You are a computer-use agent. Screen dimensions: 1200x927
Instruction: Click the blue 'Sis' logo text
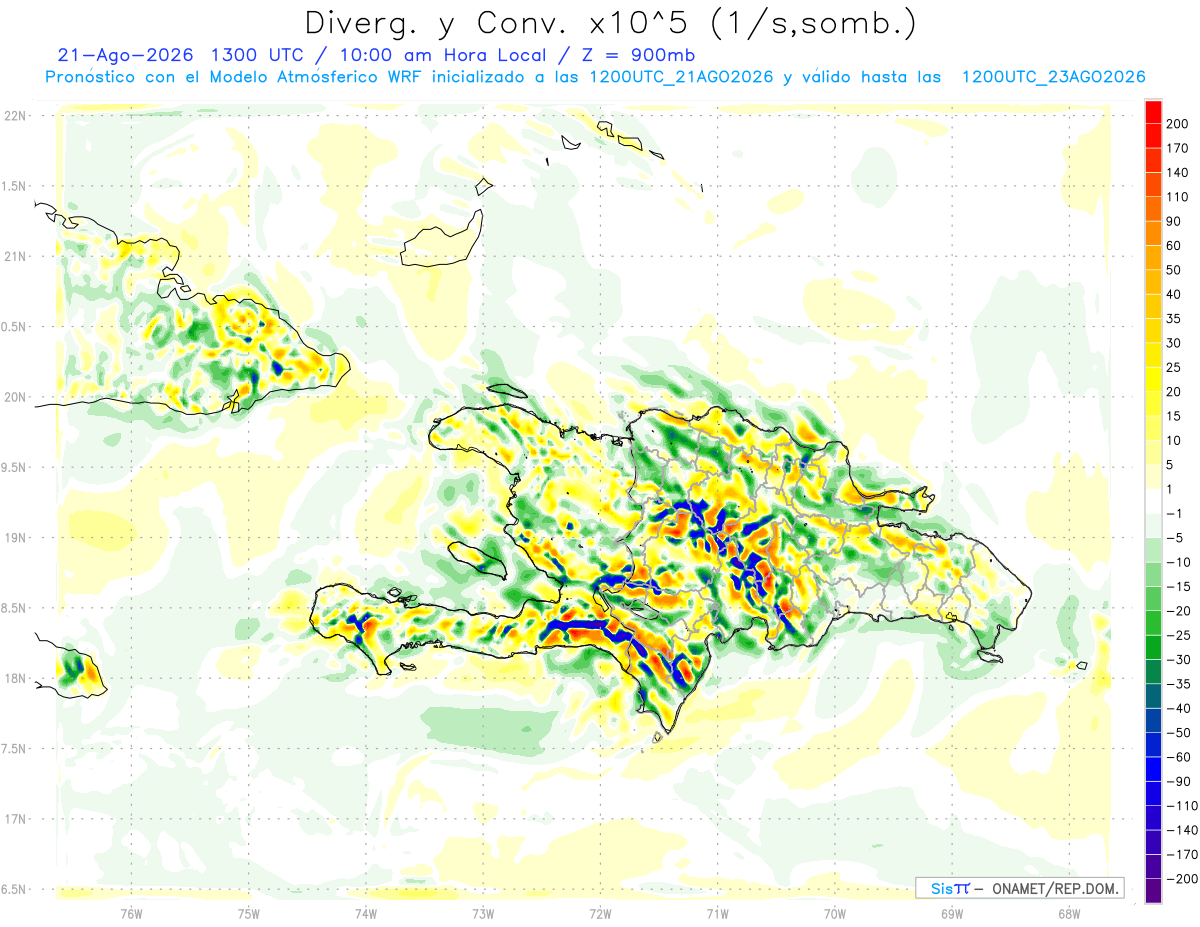click(942, 888)
